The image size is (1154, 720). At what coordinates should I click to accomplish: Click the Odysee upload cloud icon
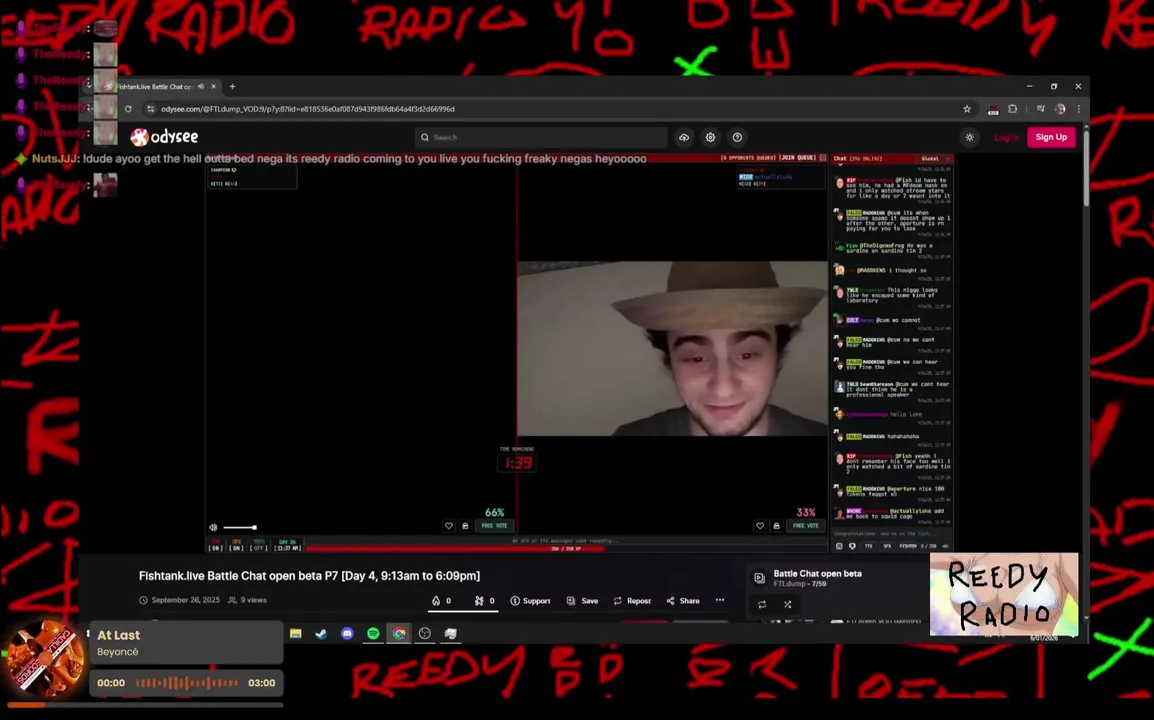coord(684,137)
